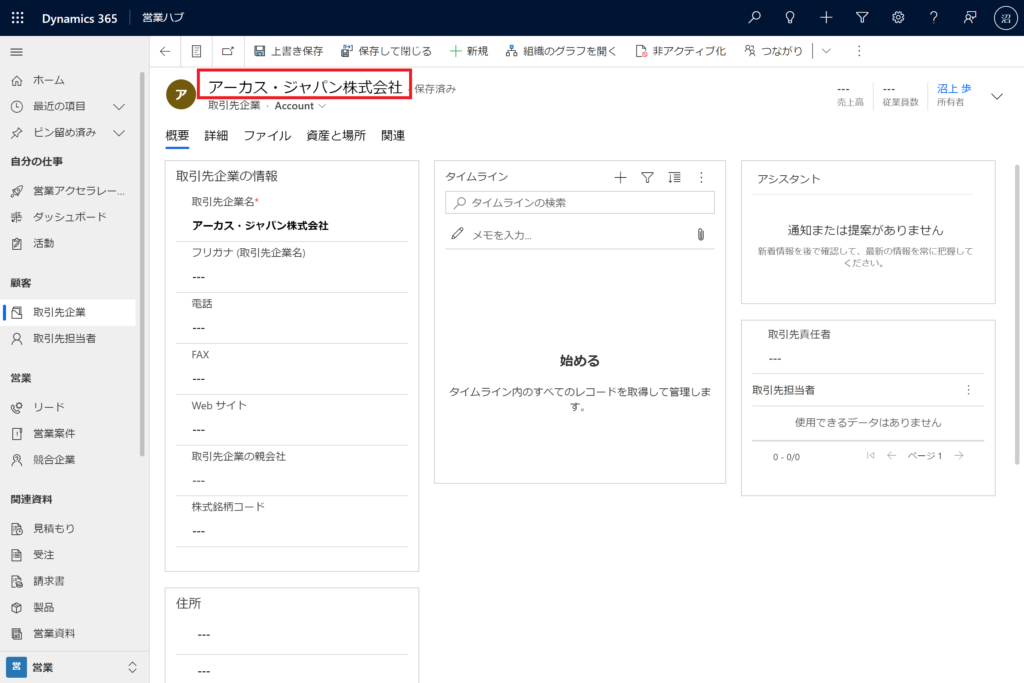Open the Account form selector dropdown

[300, 106]
